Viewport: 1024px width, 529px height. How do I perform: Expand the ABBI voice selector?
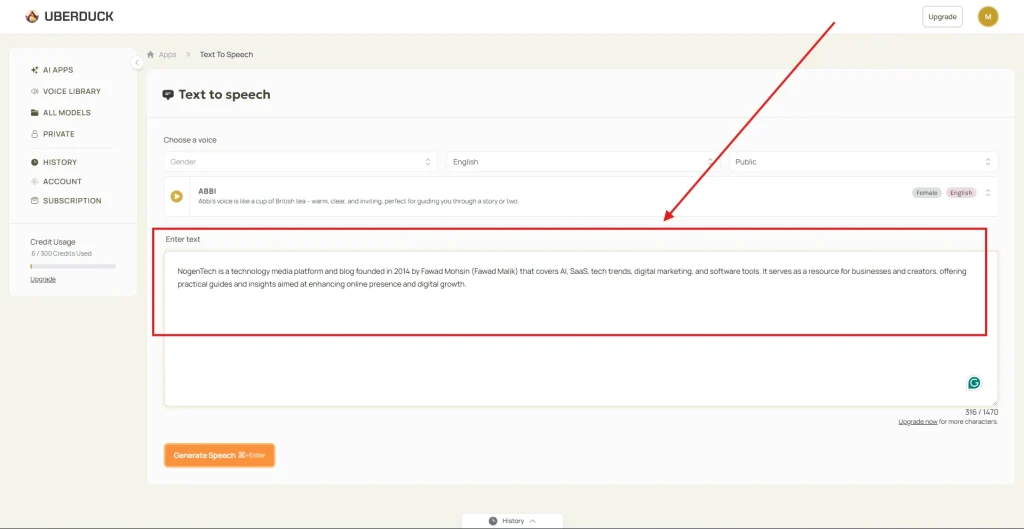pyautogui.click(x=988, y=193)
